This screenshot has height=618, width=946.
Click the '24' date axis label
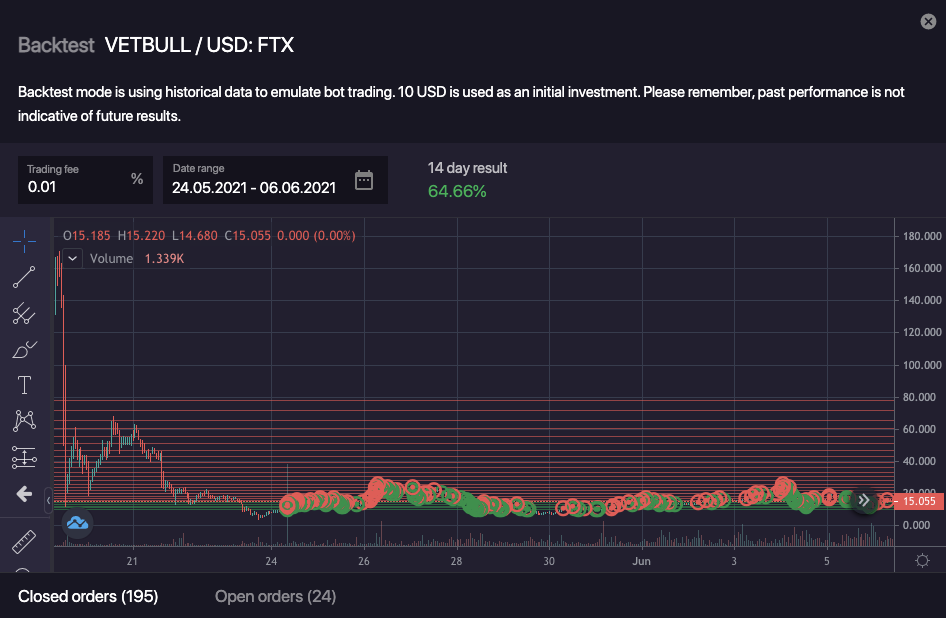click(271, 561)
